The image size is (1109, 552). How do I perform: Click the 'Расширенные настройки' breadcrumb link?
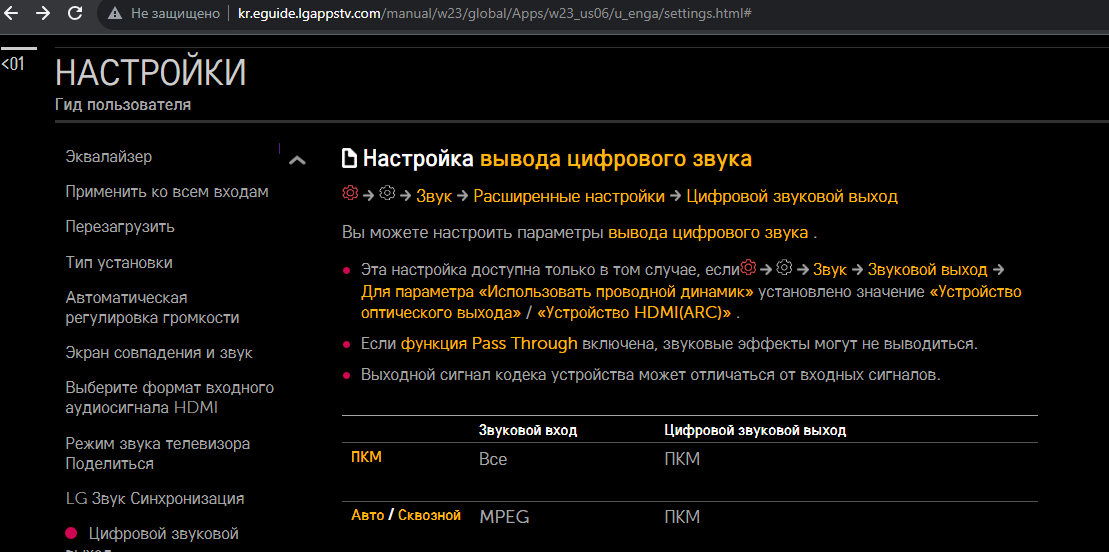(568, 196)
